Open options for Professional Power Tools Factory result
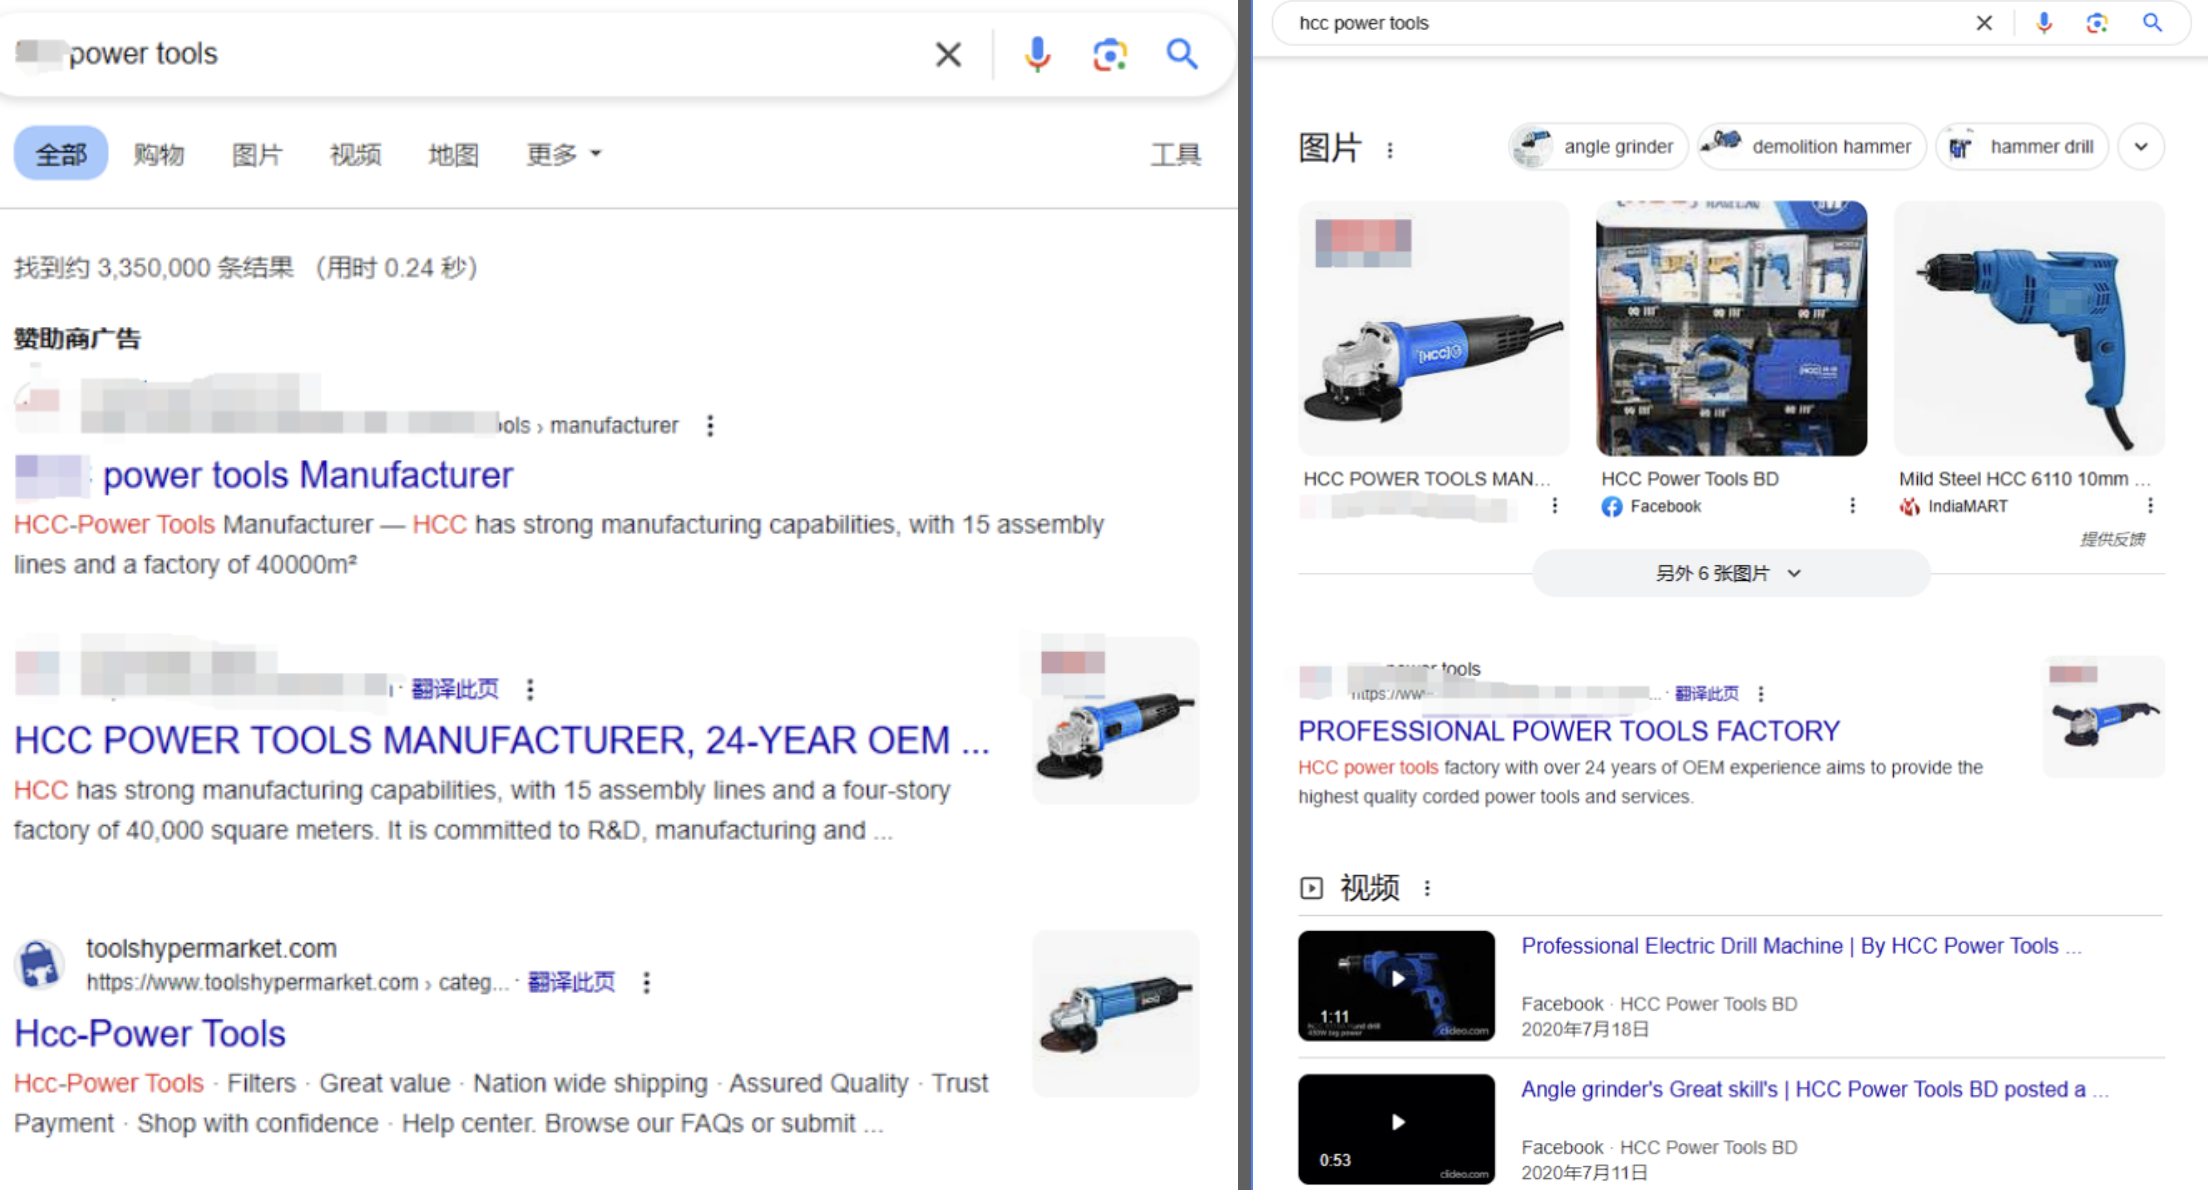The height and width of the screenshot is (1190, 2208). (1761, 694)
